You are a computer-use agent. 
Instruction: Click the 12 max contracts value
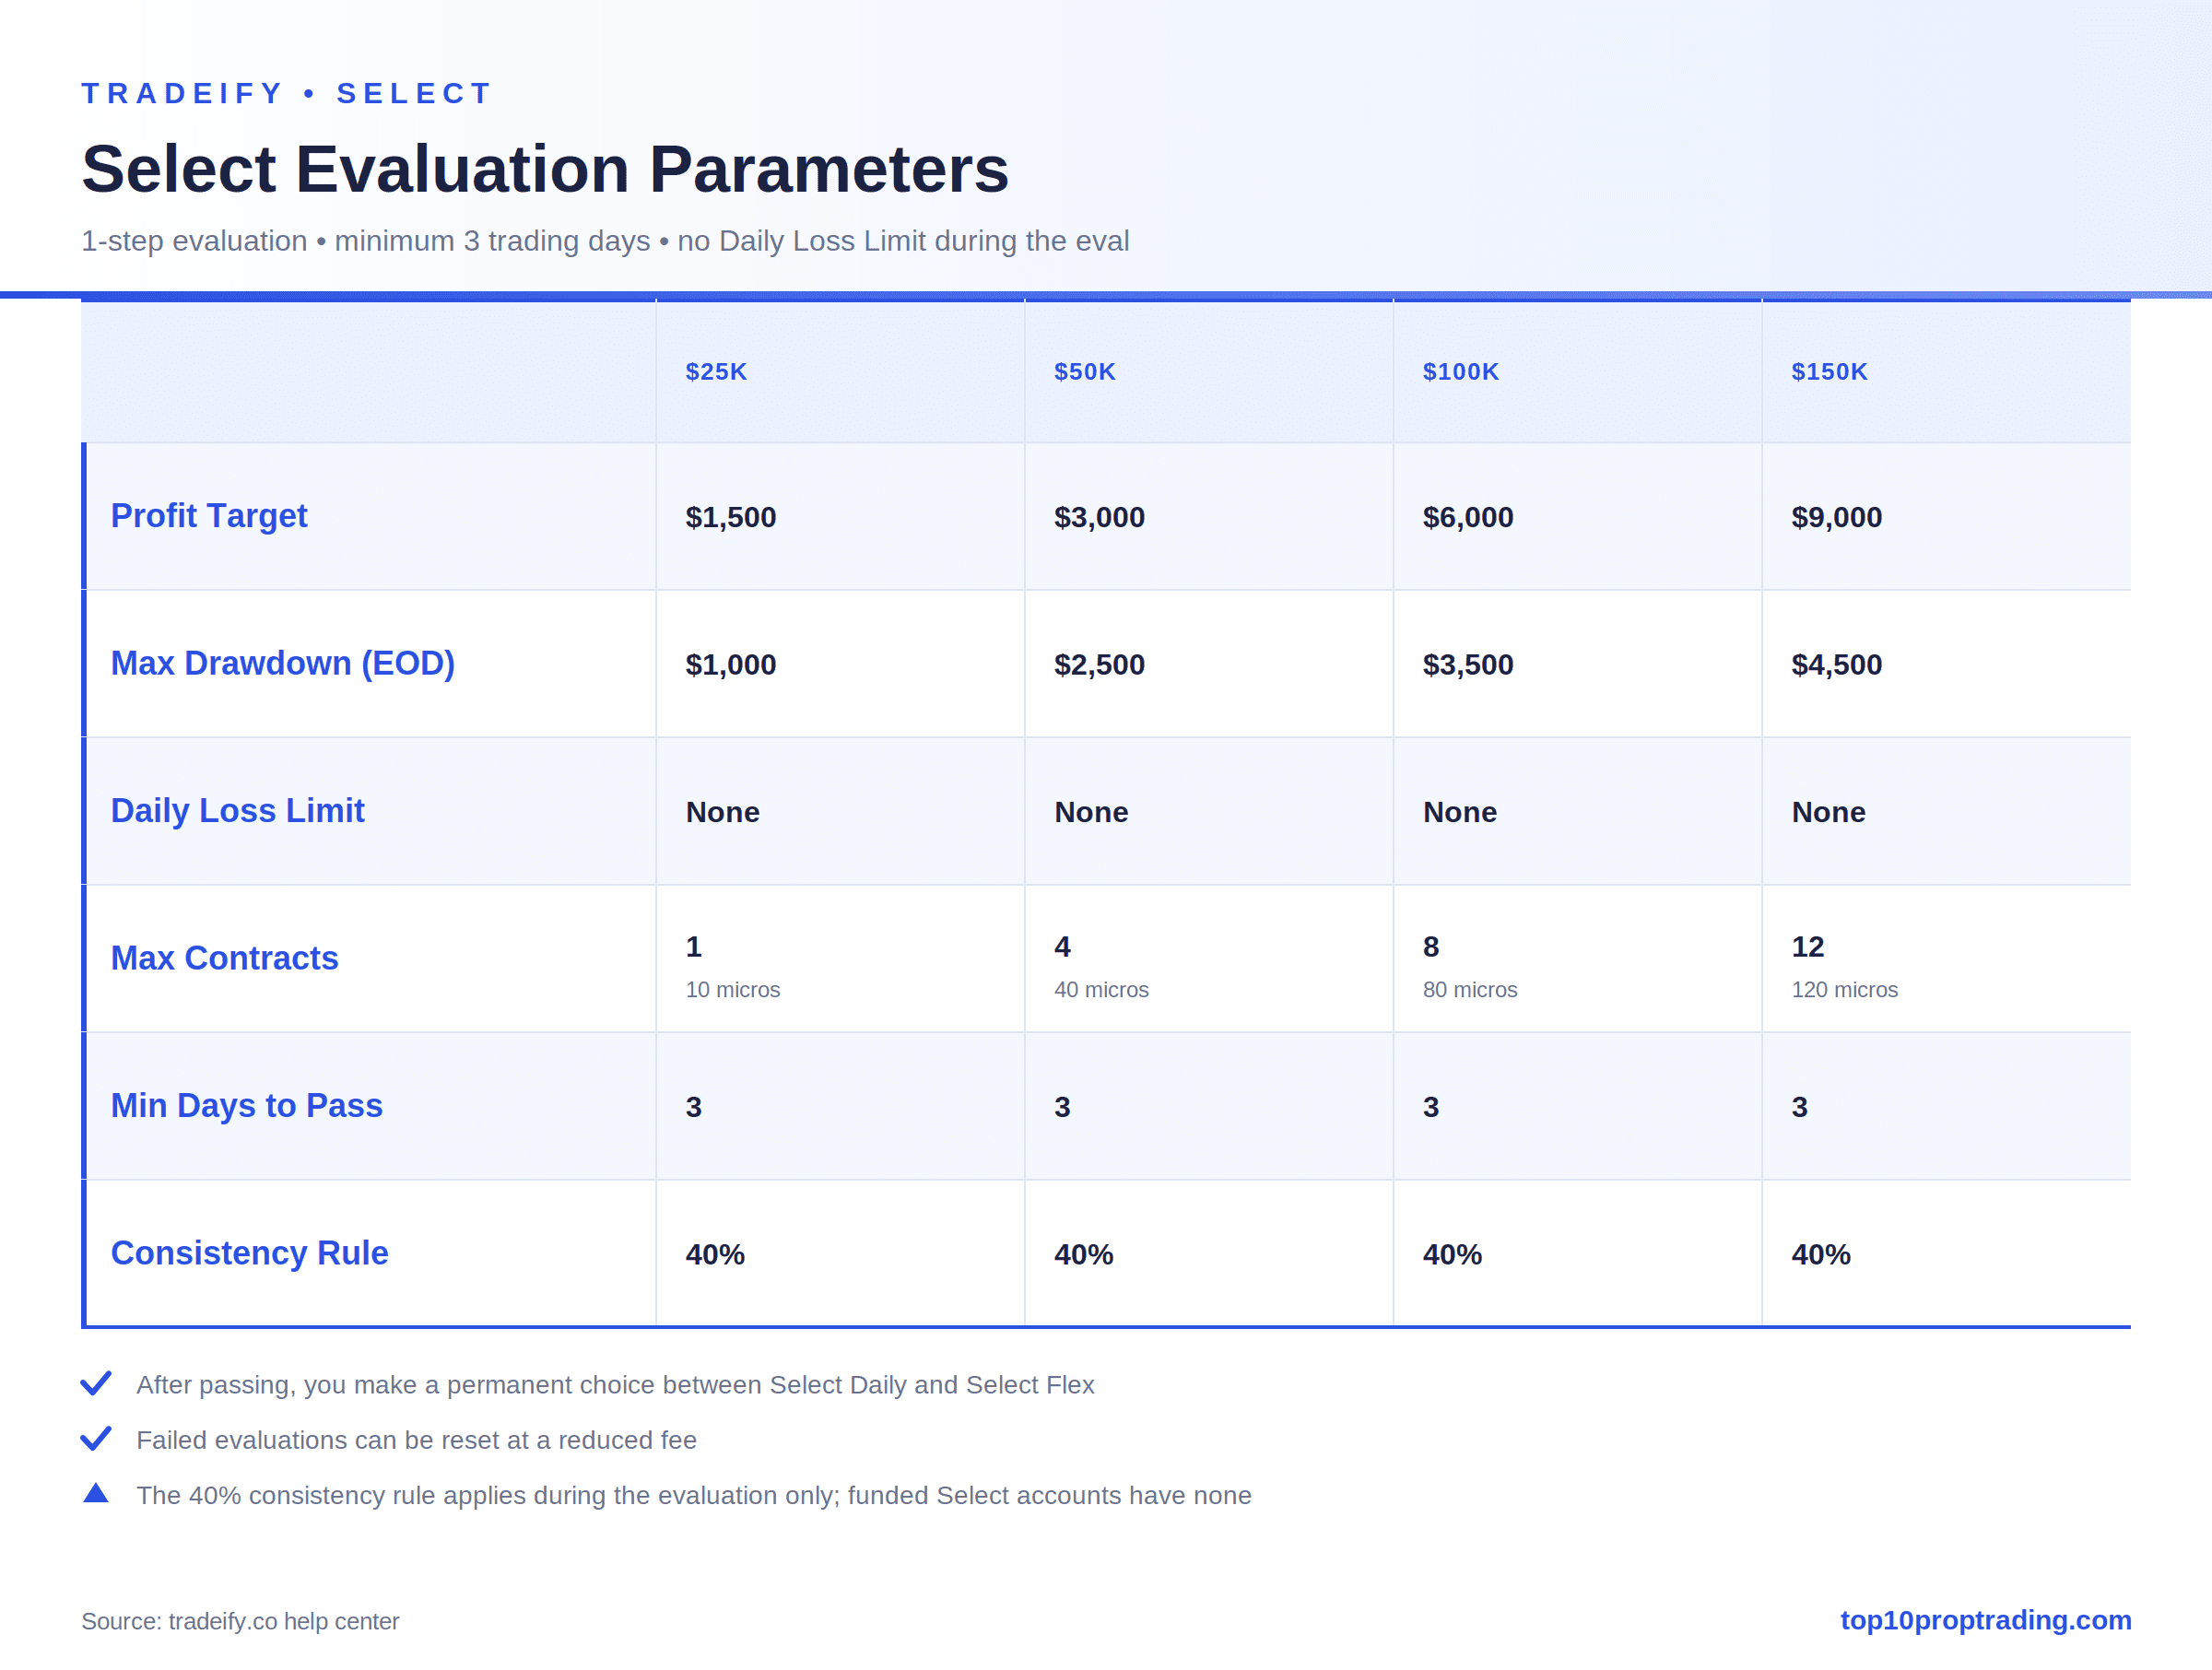(1808, 947)
